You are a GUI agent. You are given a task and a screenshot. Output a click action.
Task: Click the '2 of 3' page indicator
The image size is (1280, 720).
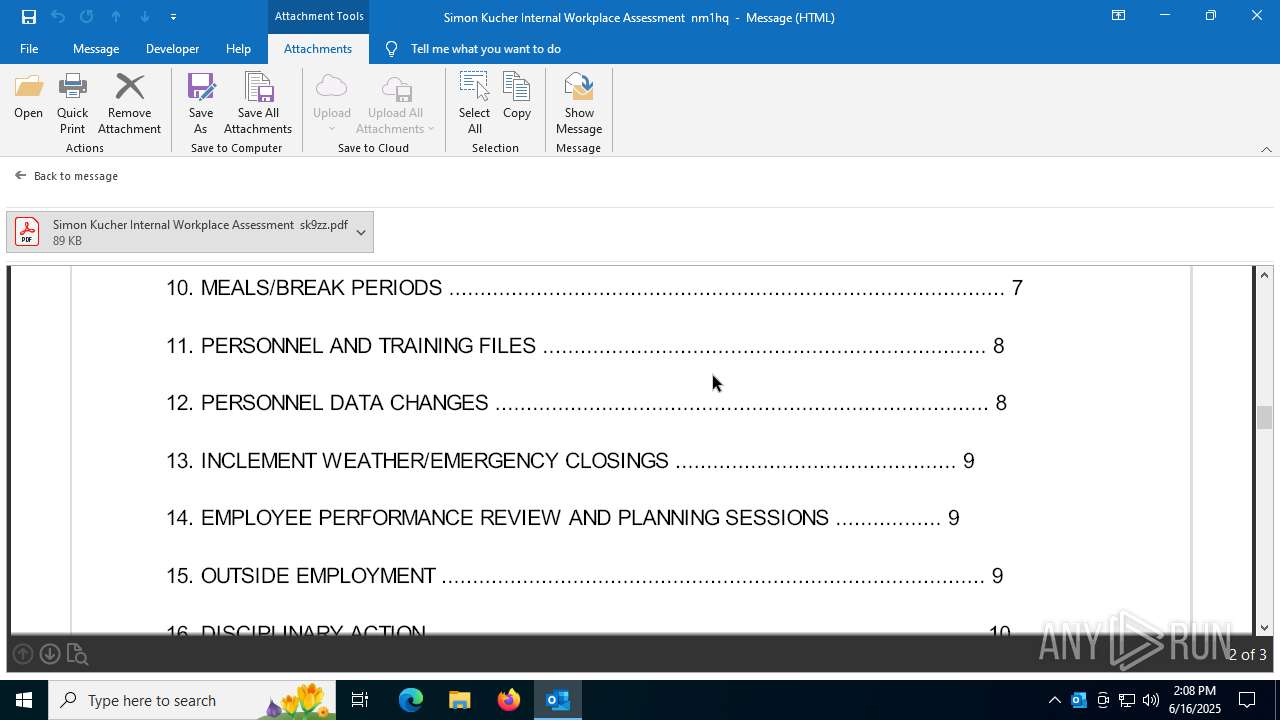coord(1247,654)
